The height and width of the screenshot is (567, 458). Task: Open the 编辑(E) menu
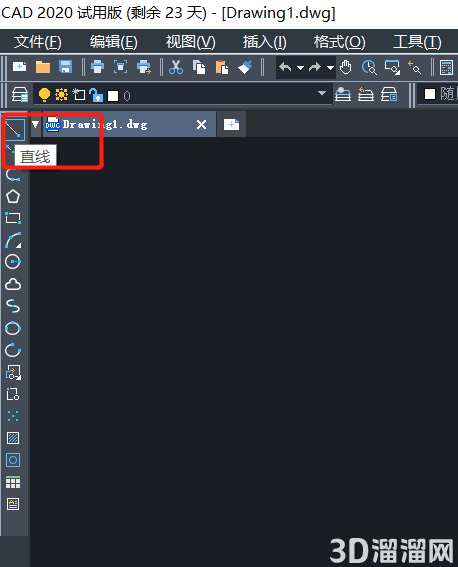point(114,42)
